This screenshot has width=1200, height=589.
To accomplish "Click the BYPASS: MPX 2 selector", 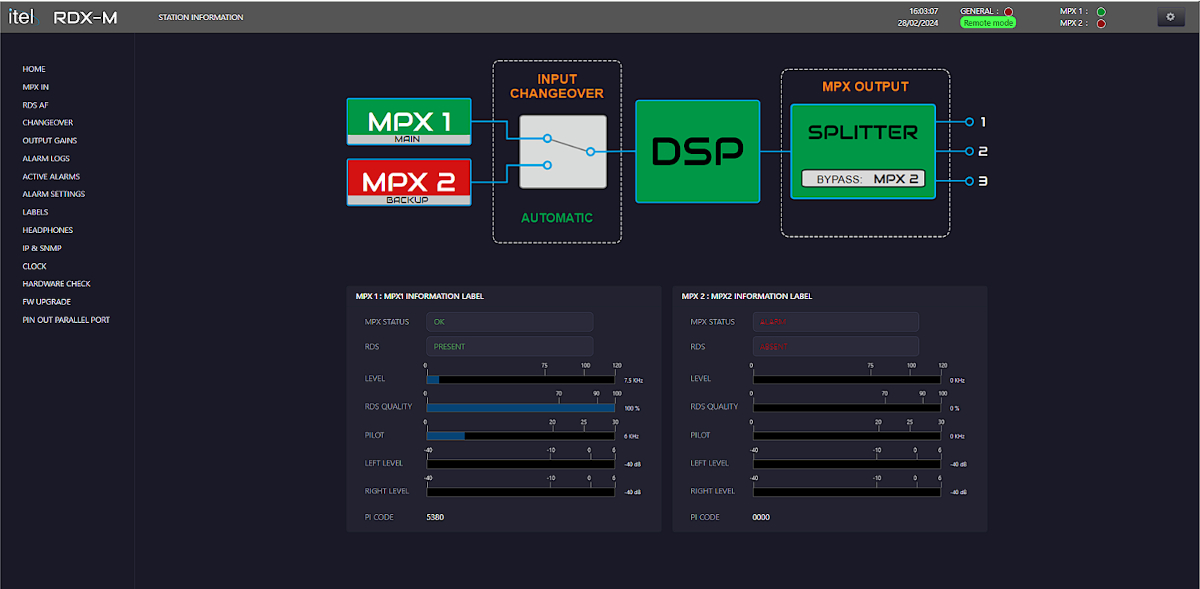I will pos(863,180).
